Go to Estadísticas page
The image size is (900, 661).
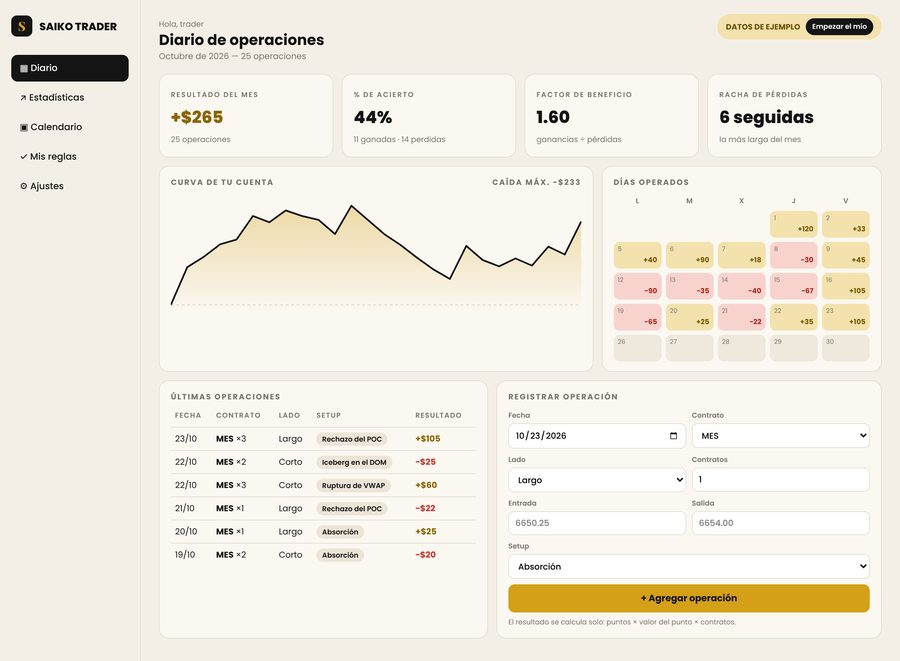70,98
